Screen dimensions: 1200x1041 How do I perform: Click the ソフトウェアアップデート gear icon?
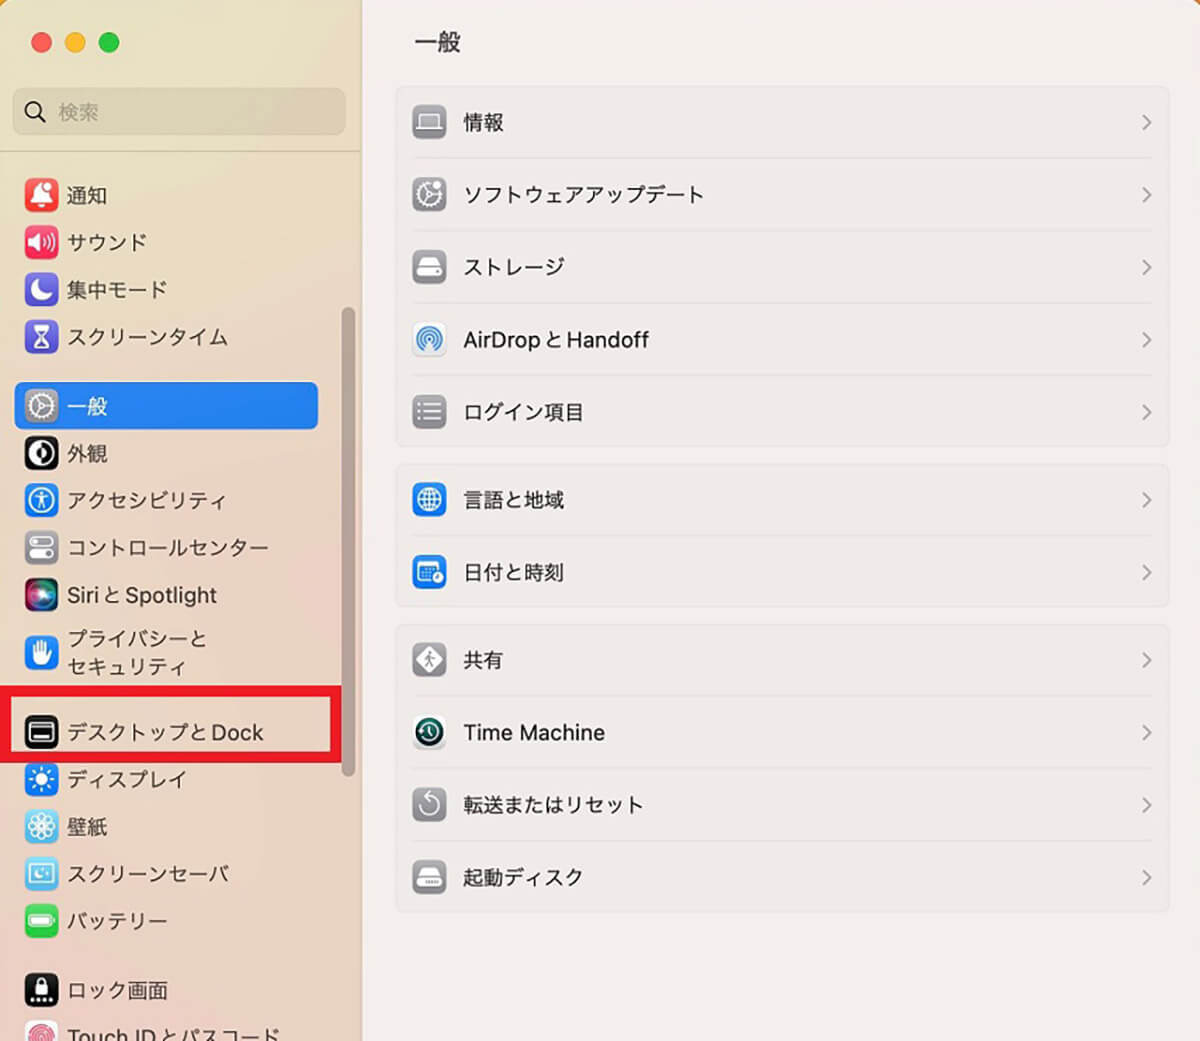point(429,194)
